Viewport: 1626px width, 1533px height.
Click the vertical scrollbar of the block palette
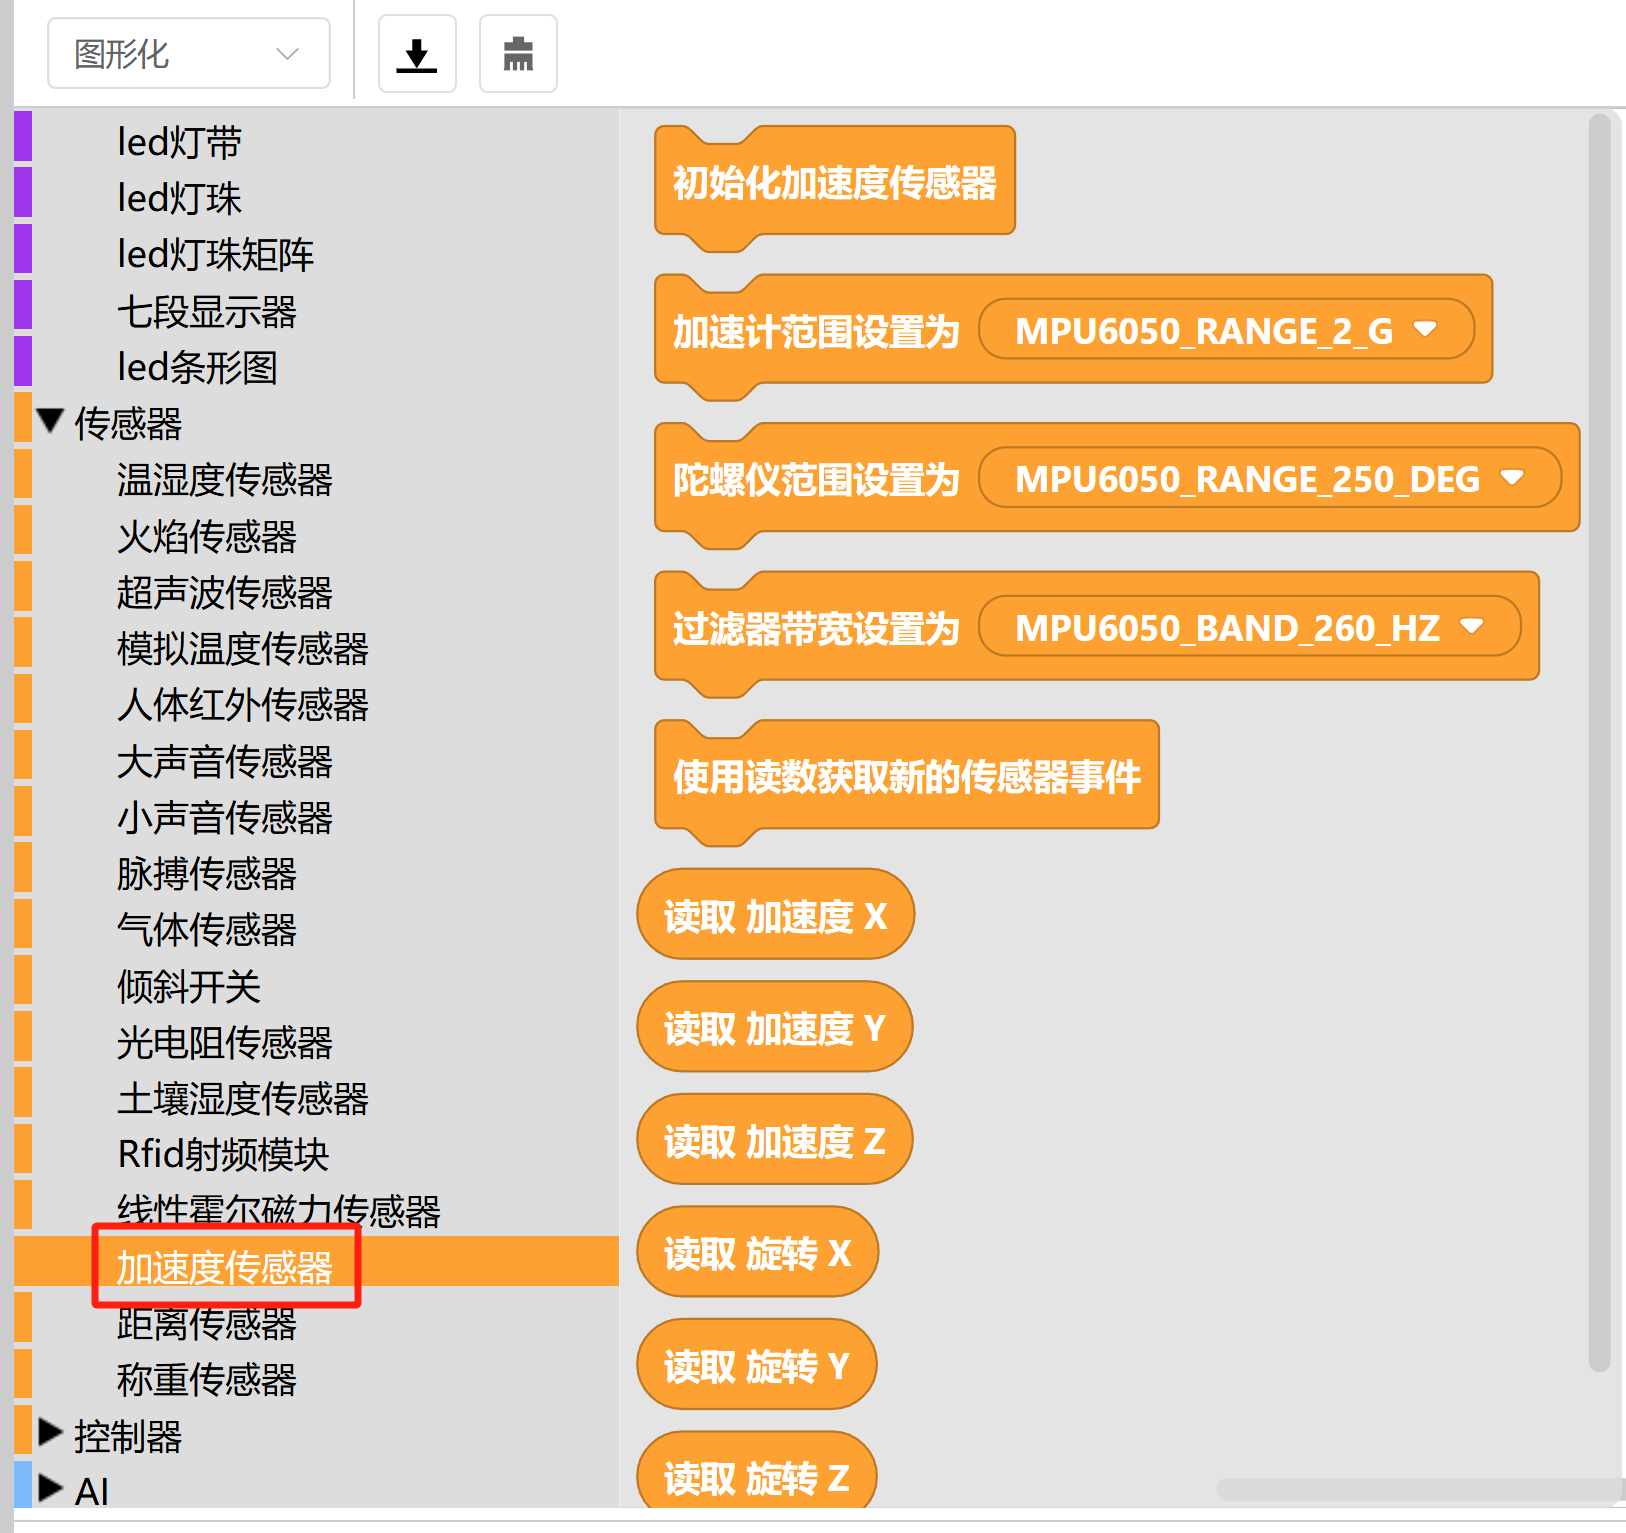click(1599, 740)
